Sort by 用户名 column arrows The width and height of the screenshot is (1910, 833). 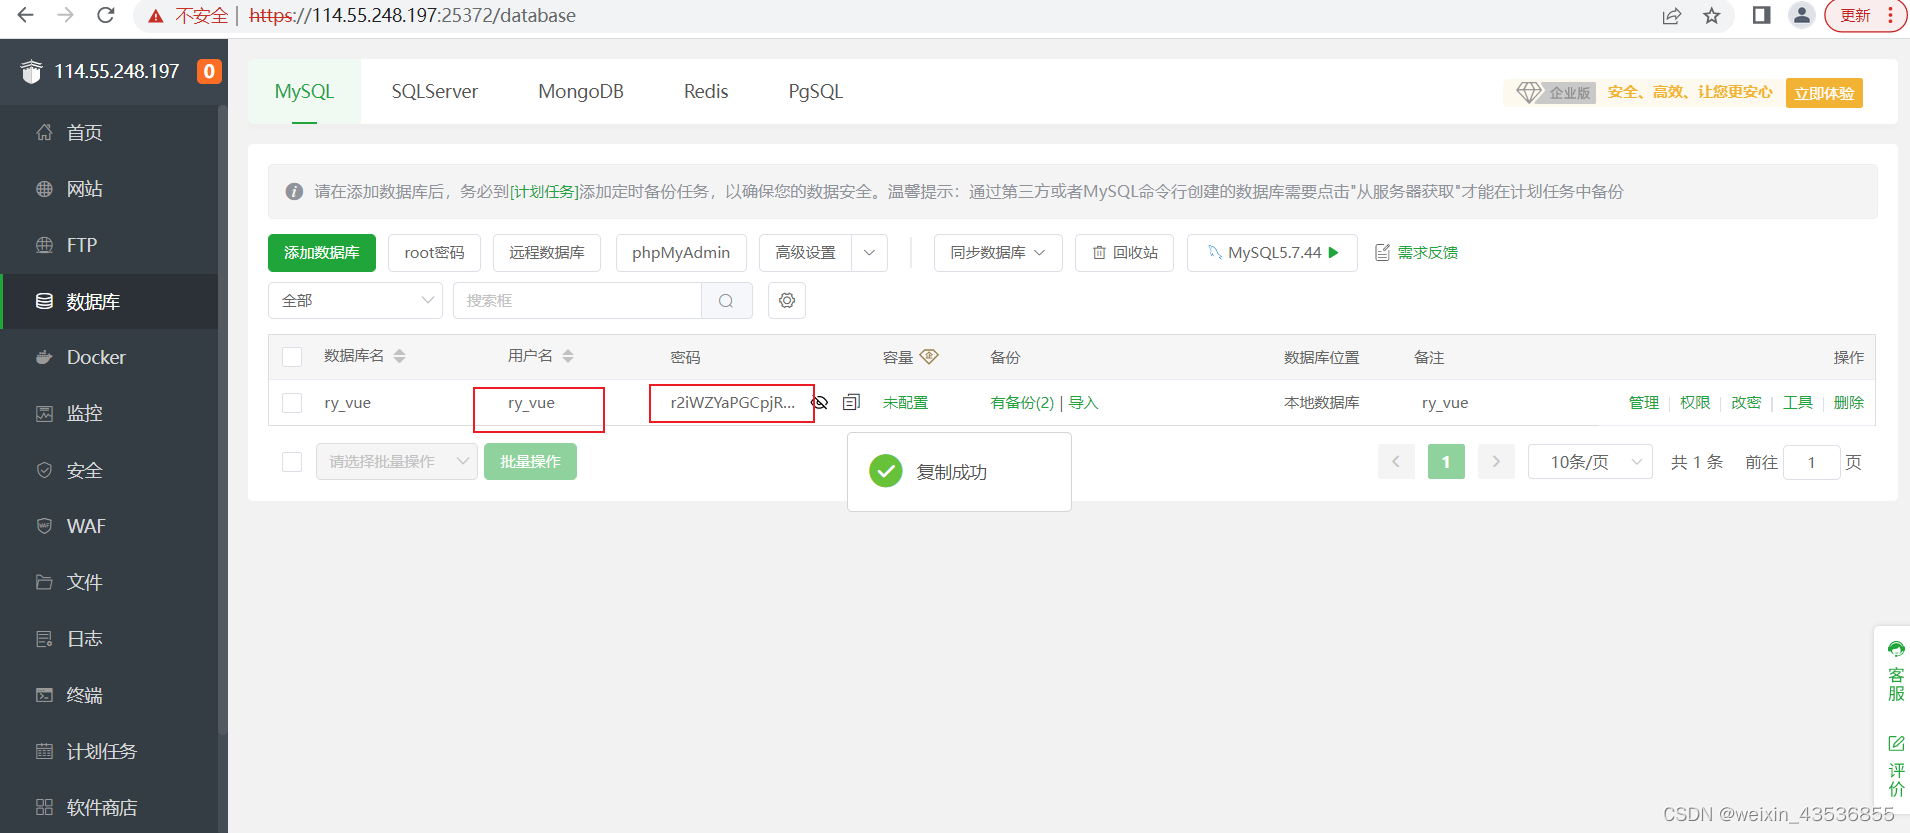(568, 356)
